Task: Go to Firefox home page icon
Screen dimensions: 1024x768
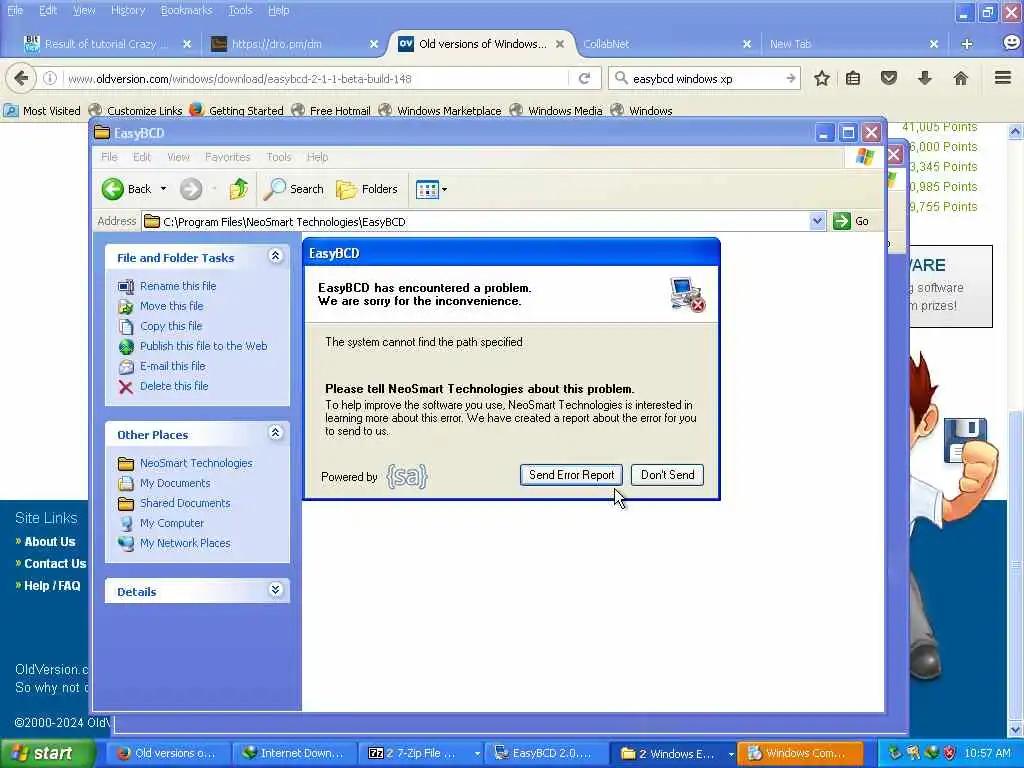Action: click(960, 79)
